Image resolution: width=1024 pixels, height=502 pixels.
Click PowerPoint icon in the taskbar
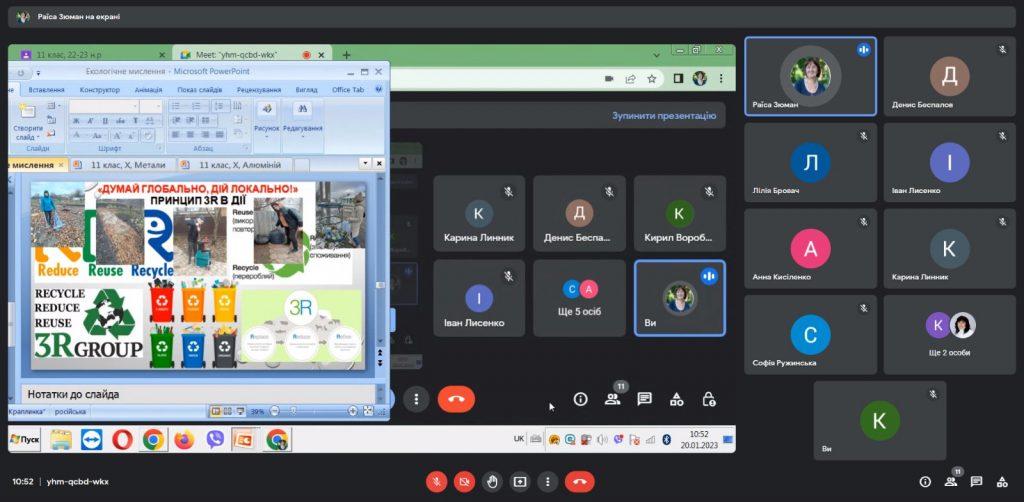246,440
